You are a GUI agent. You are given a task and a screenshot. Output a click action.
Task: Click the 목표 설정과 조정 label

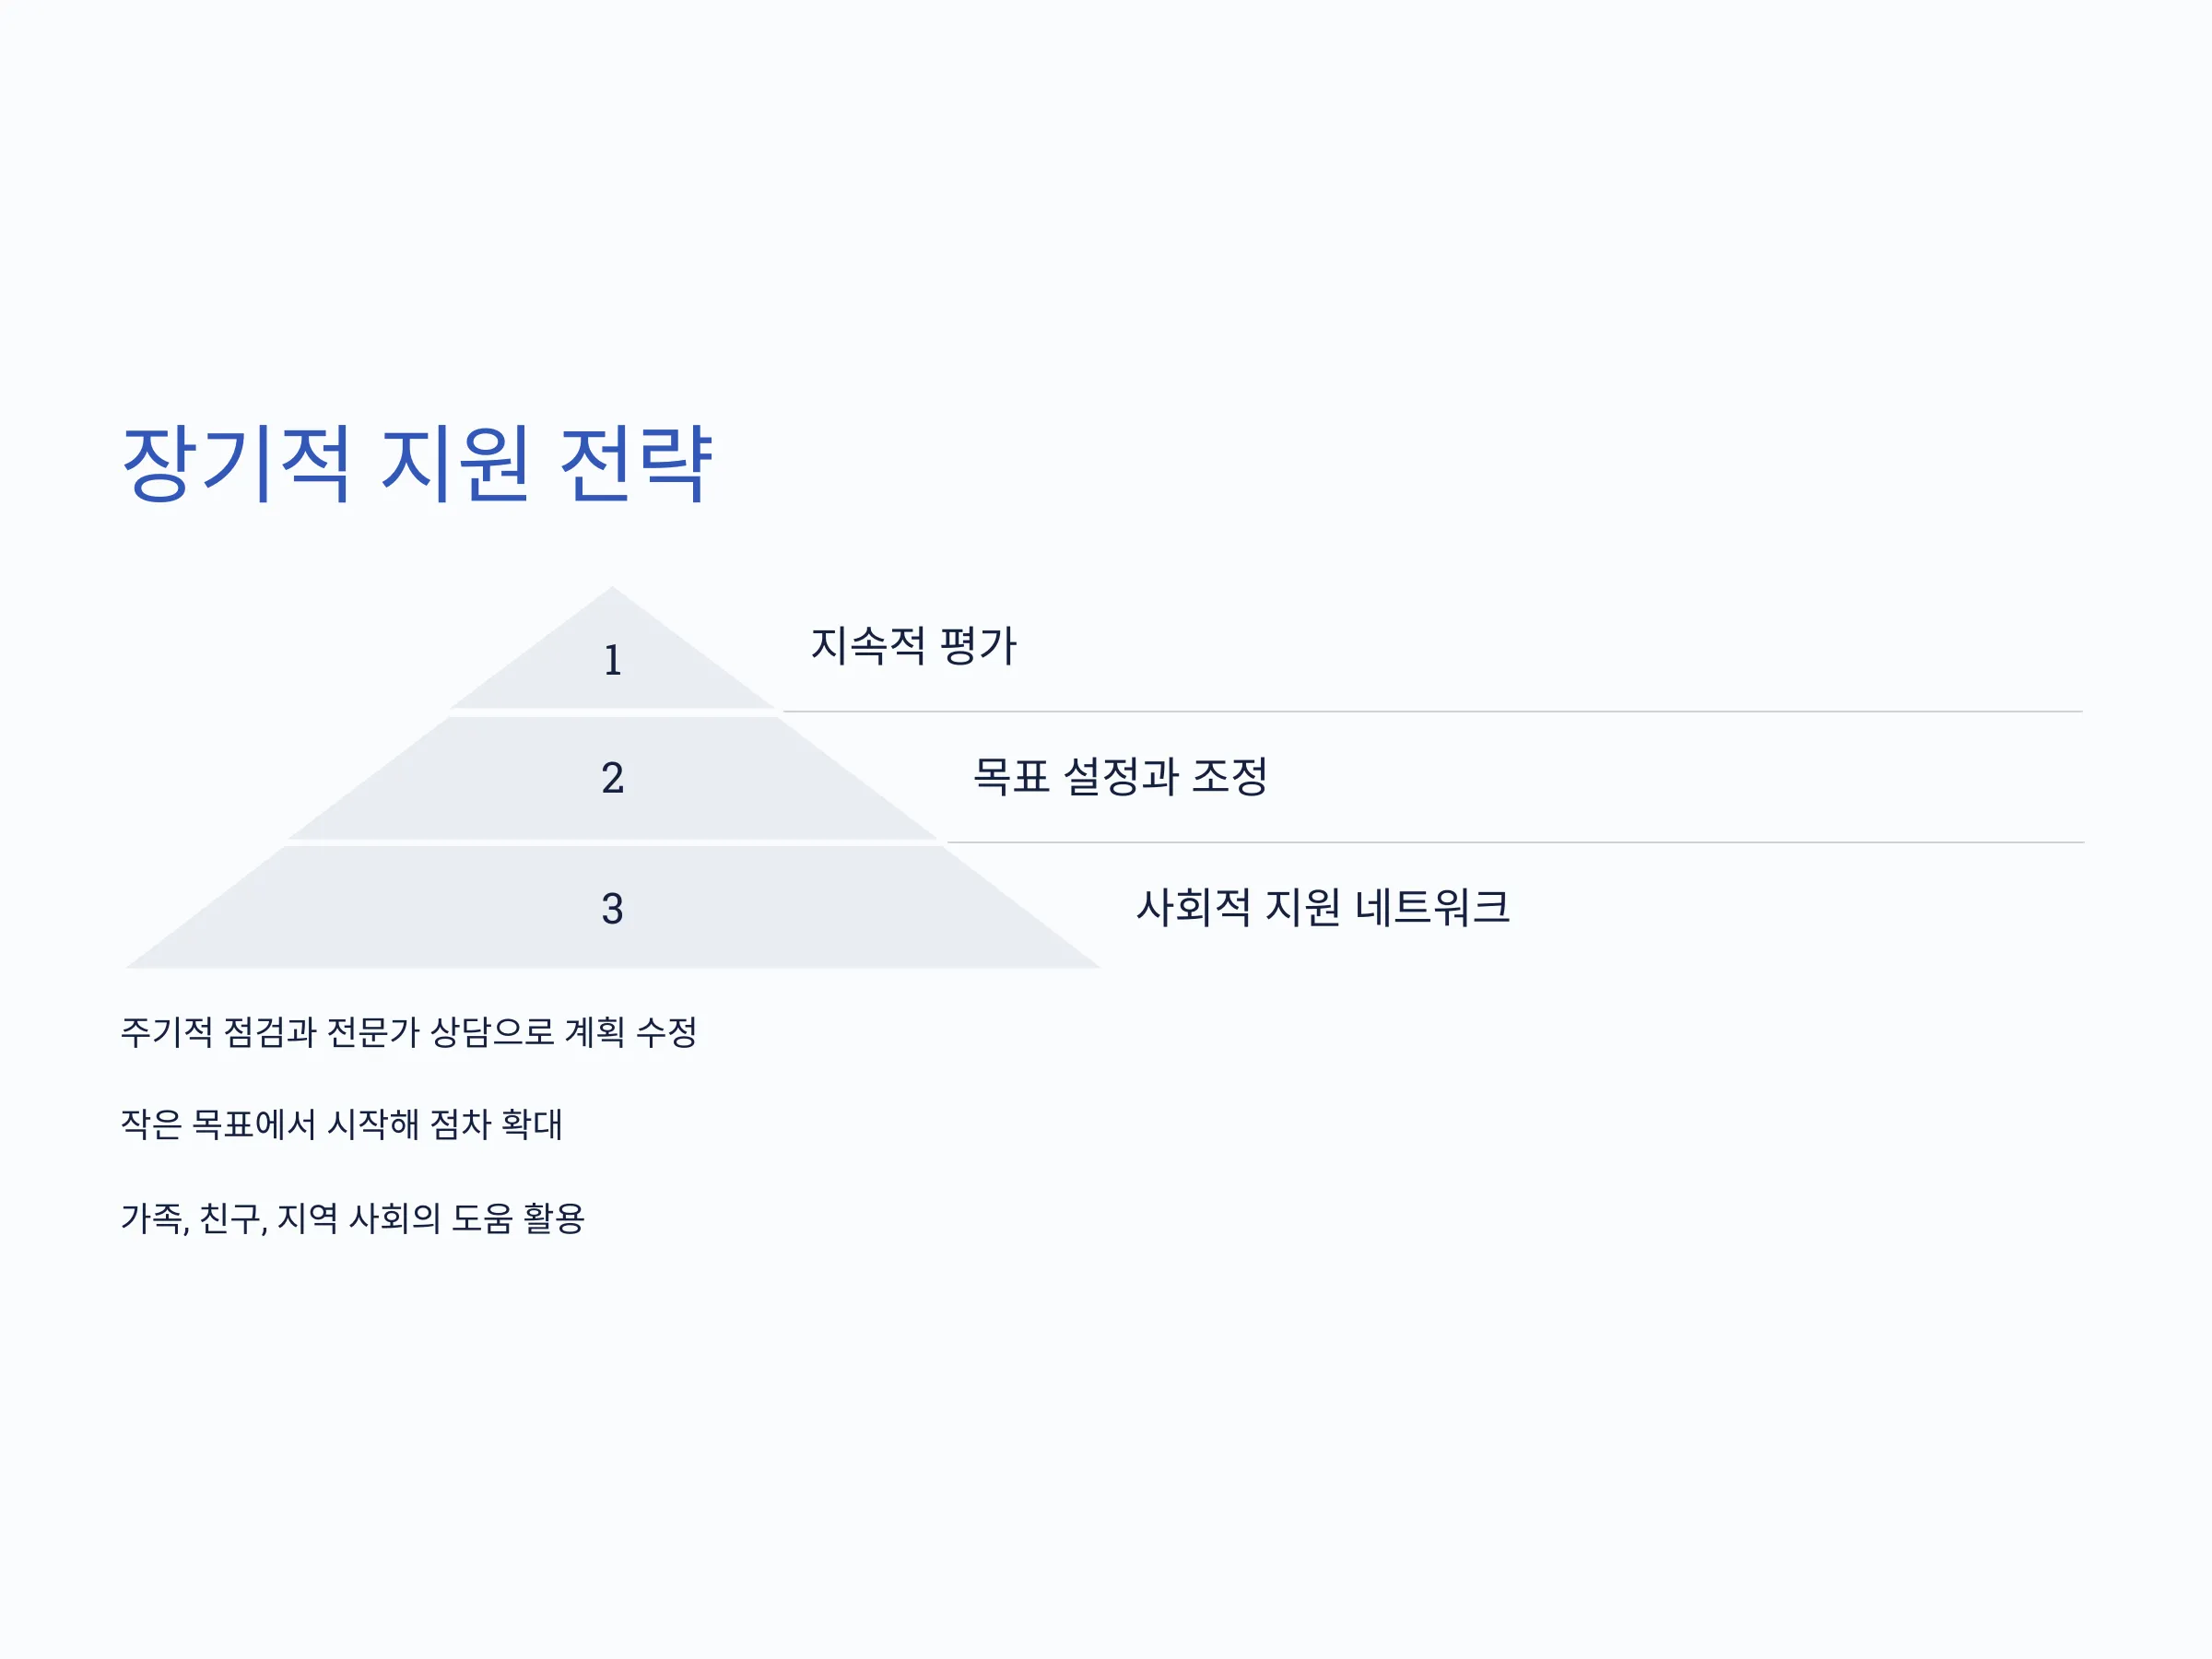tap(1120, 776)
